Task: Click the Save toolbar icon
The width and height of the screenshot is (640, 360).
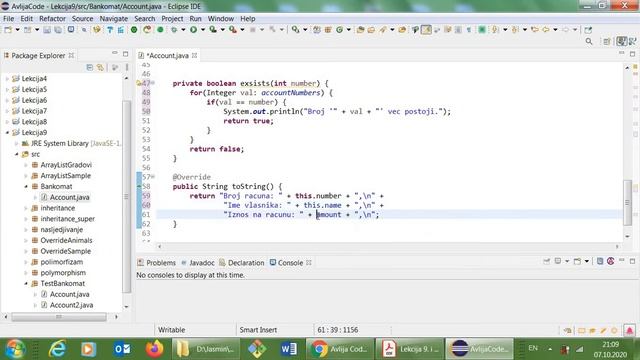Action: [47, 30]
